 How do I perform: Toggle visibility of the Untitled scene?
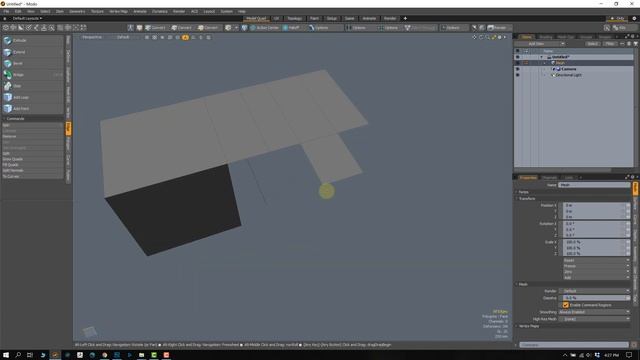(518, 57)
